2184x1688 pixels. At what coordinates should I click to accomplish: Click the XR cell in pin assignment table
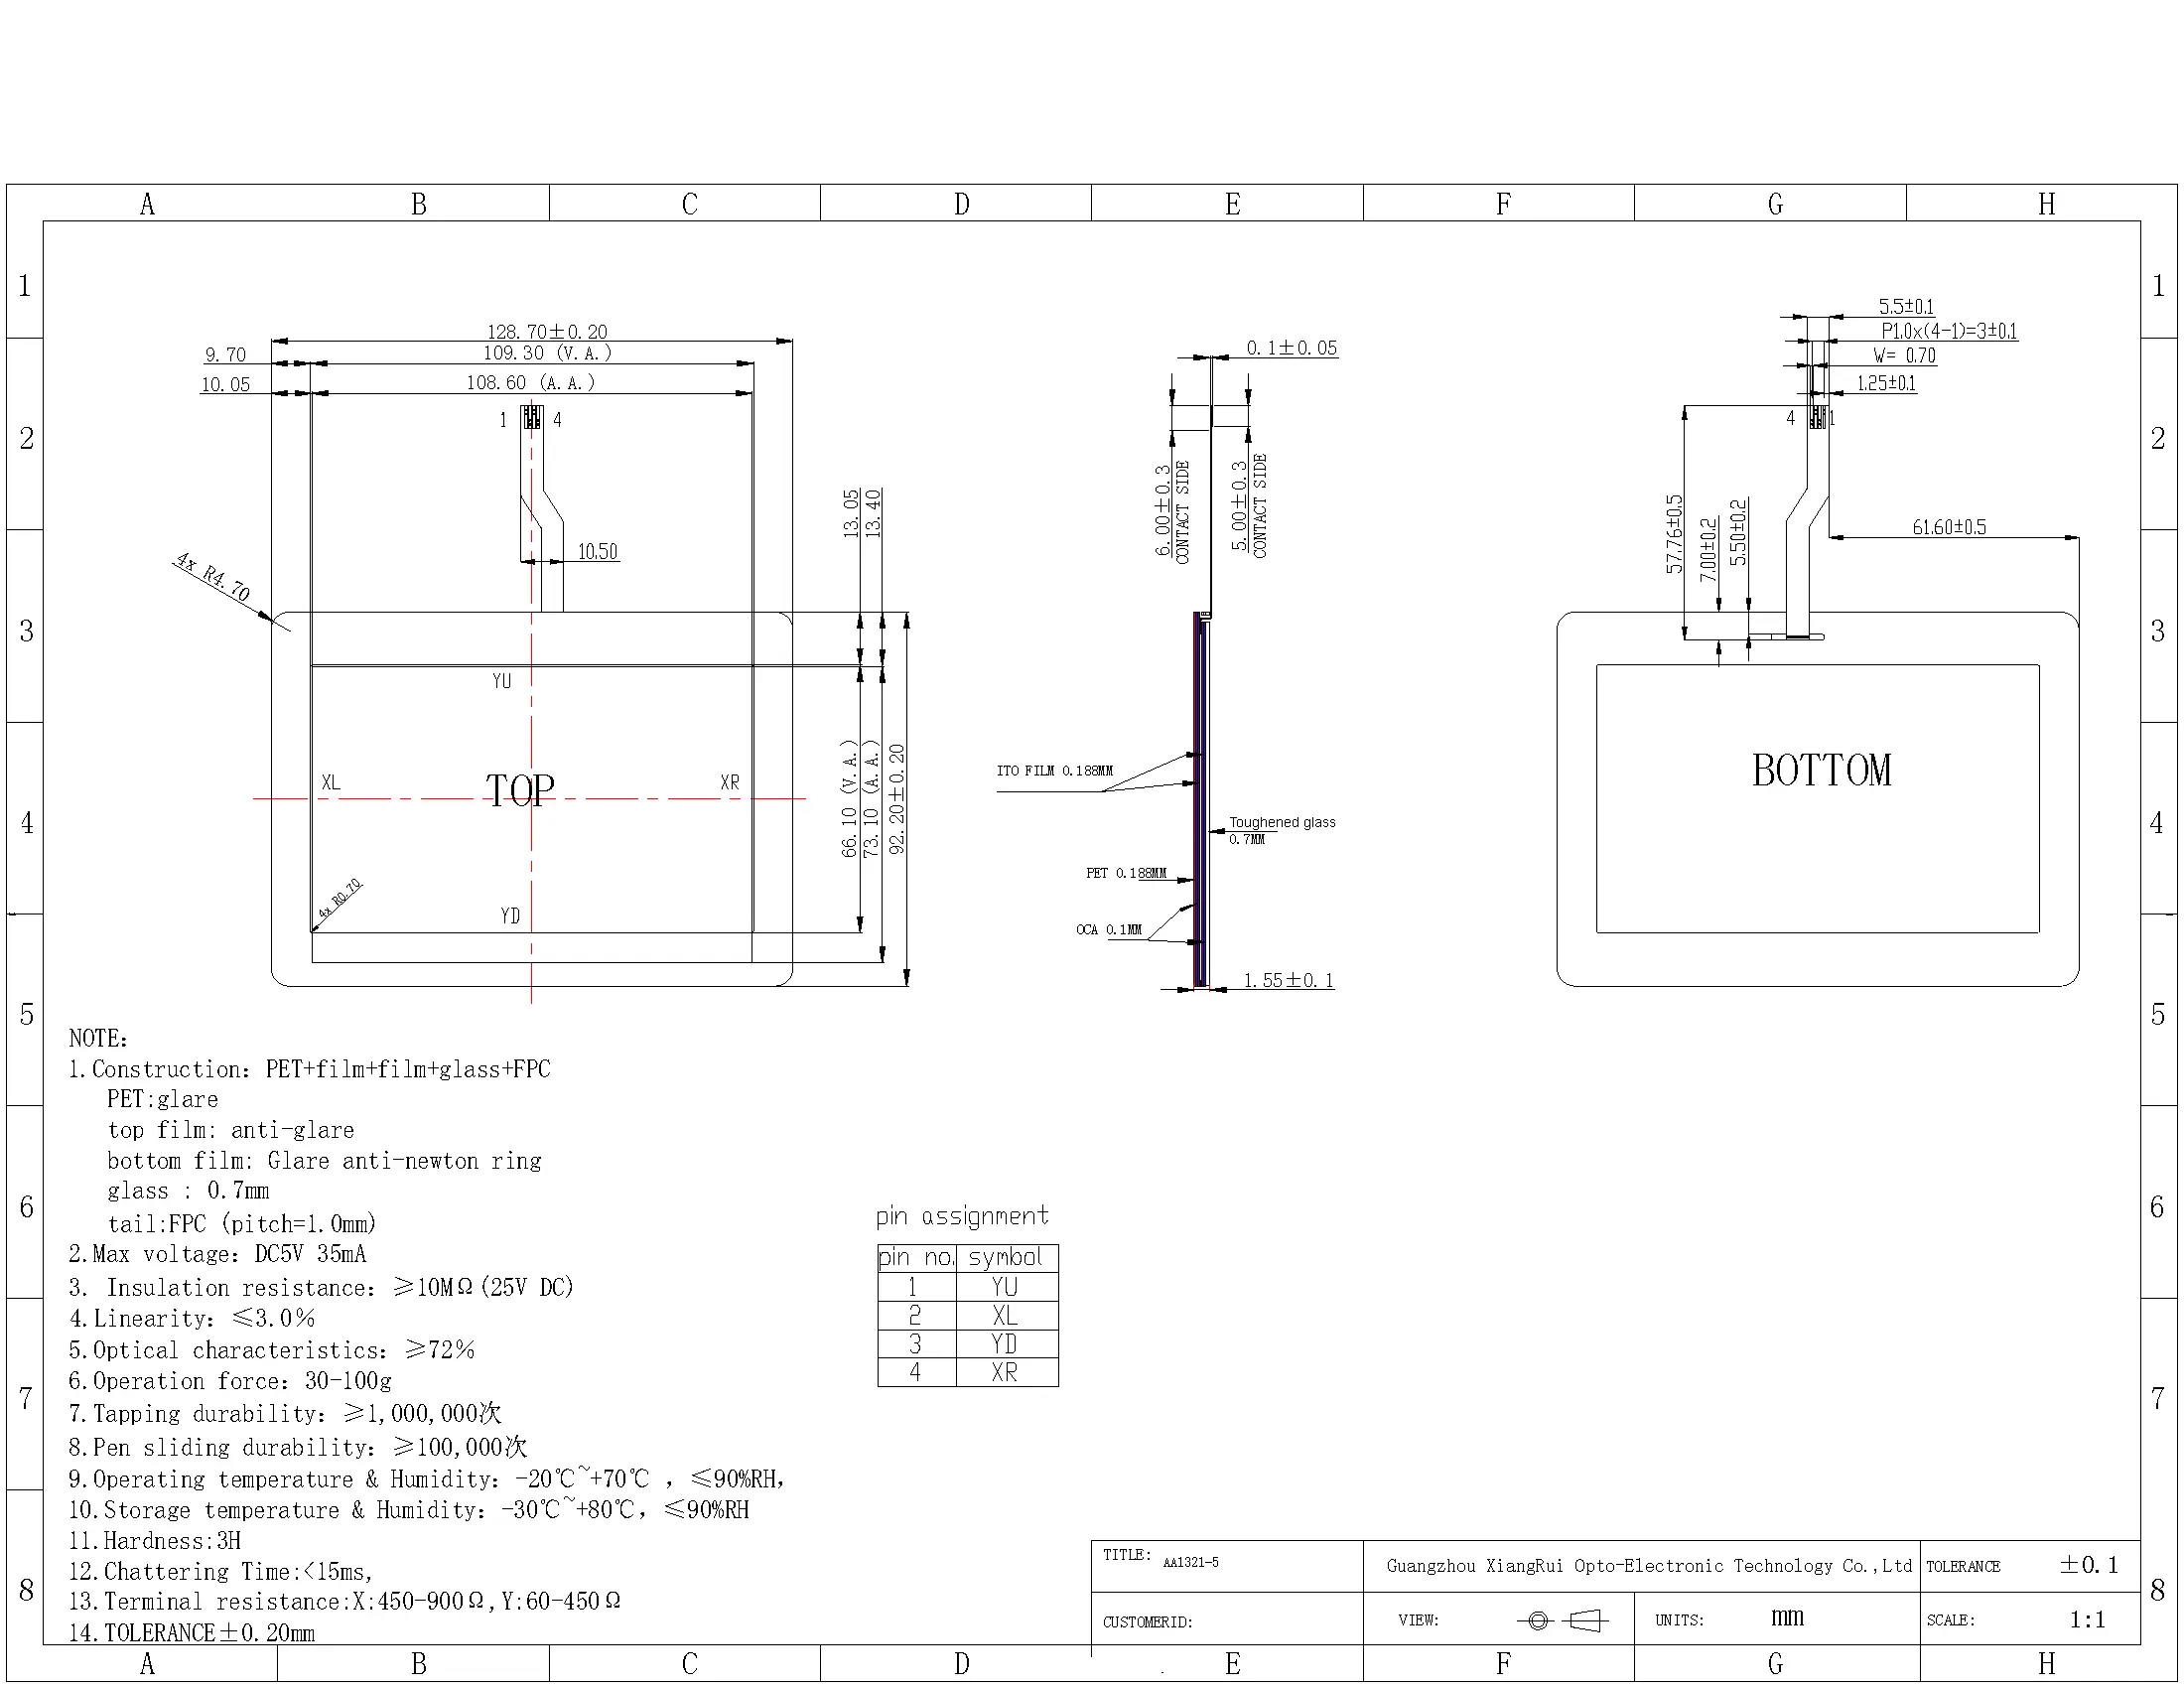pos(1005,1372)
